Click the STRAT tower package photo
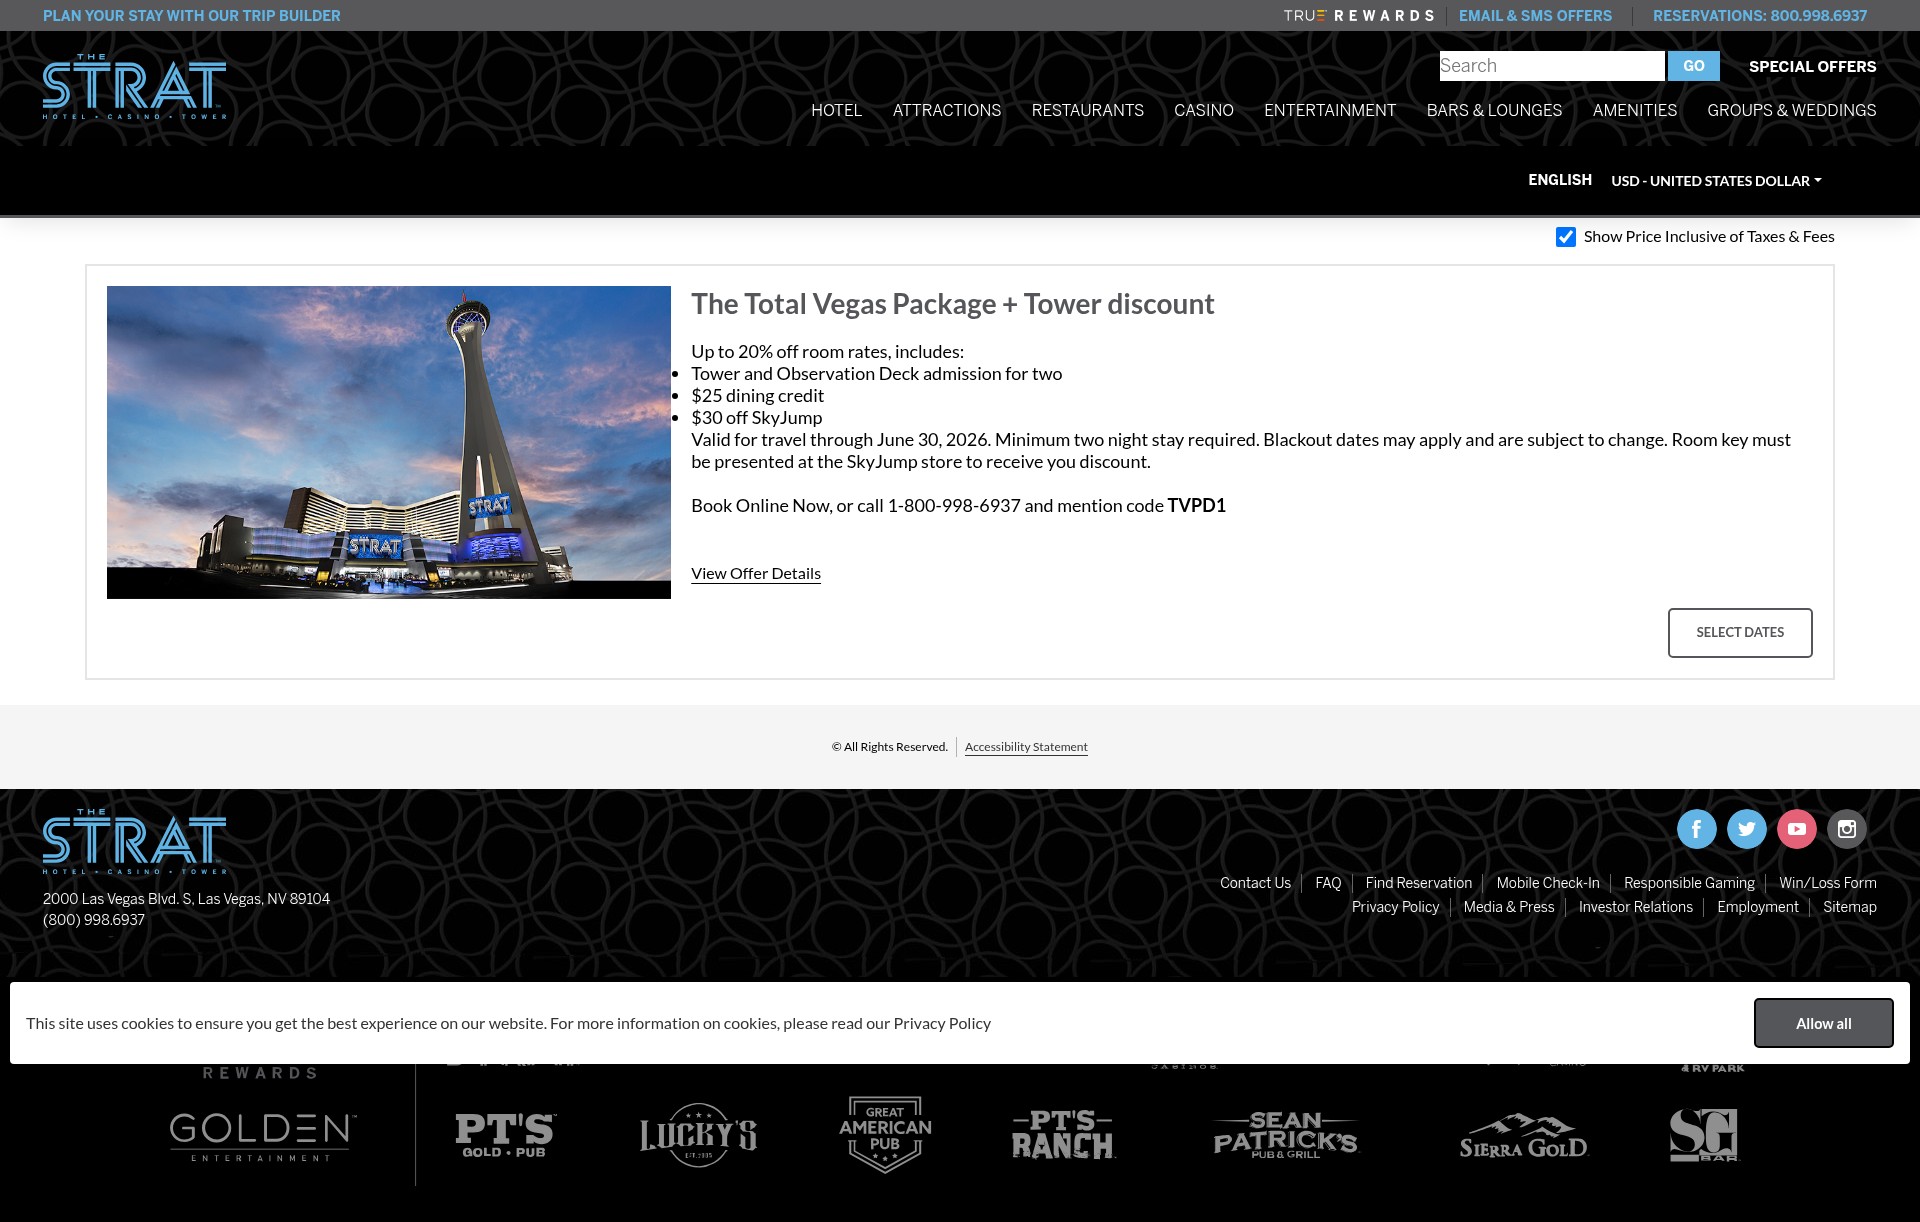 pos(389,443)
